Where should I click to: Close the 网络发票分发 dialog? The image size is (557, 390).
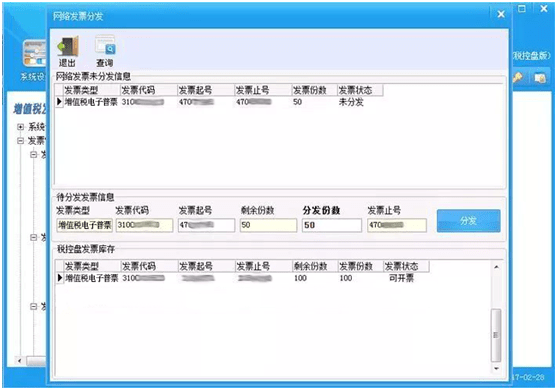501,14
